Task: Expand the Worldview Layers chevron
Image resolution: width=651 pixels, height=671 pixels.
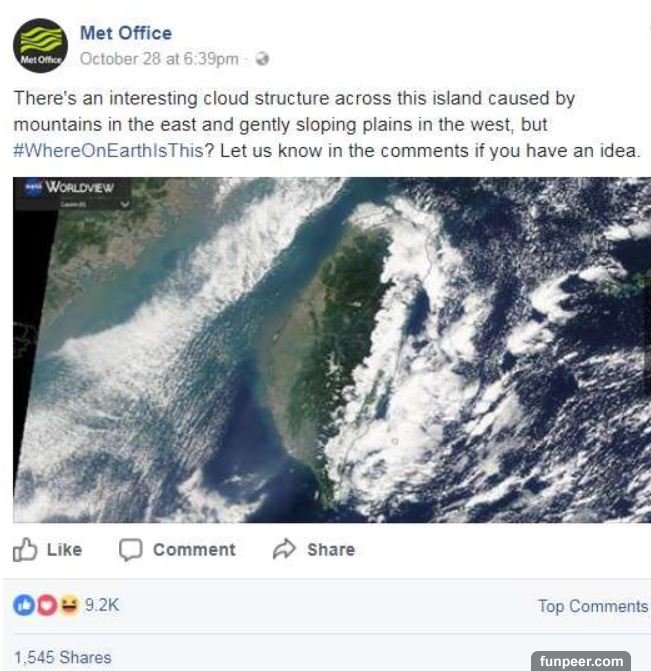Action: [124, 203]
